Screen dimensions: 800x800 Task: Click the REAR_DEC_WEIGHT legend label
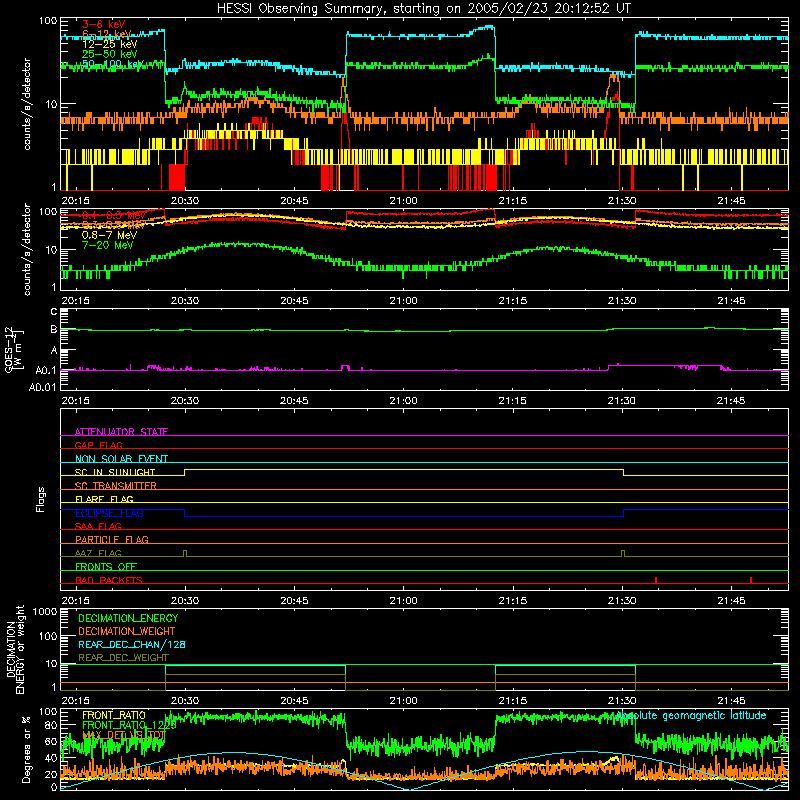pyautogui.click(x=123, y=658)
